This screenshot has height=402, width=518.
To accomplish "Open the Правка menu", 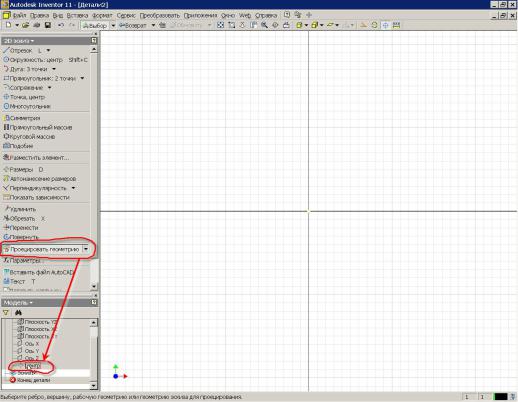I will (x=39, y=15).
